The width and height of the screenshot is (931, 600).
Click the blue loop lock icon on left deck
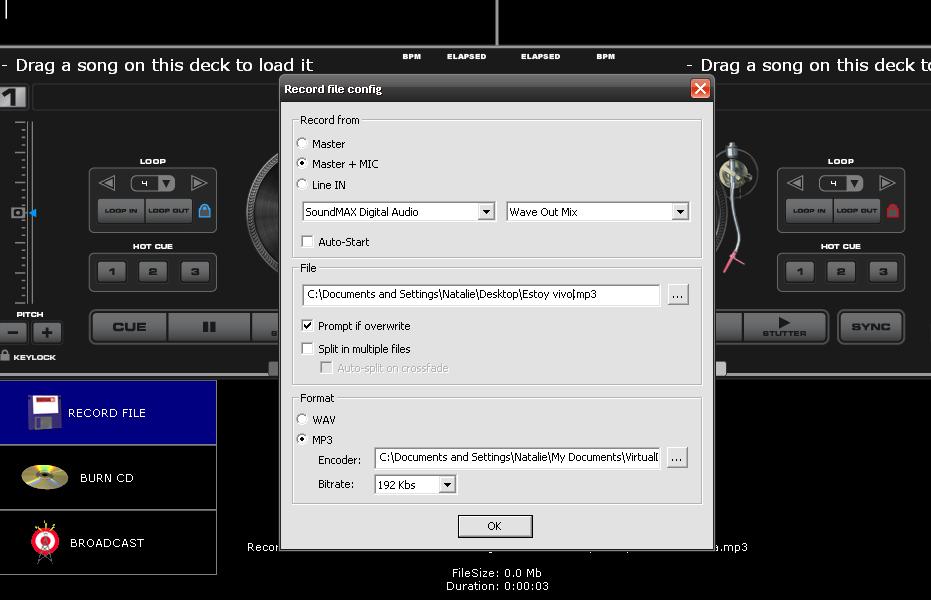pyautogui.click(x=204, y=211)
